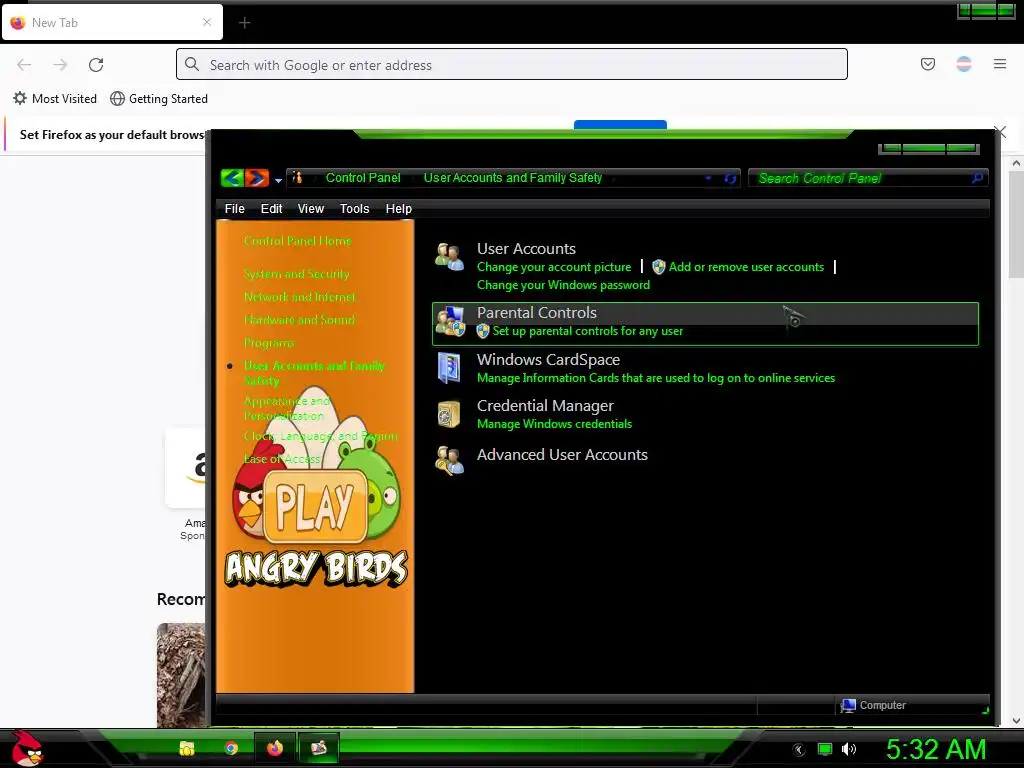The image size is (1024, 768).
Task: Click Add or remove user accounts
Action: point(746,267)
